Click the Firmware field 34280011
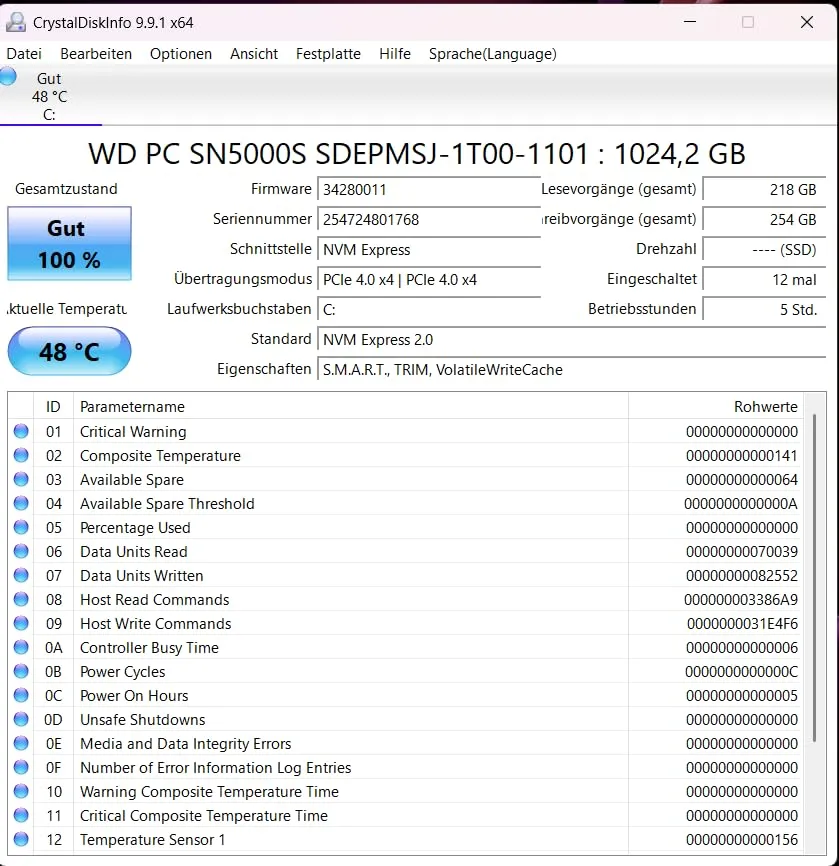 point(429,189)
